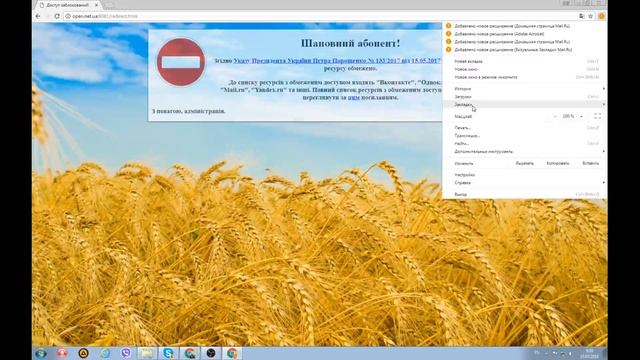Open the pink-red taskbar app icon
The height and width of the screenshot is (360, 640).
[x=62, y=353]
